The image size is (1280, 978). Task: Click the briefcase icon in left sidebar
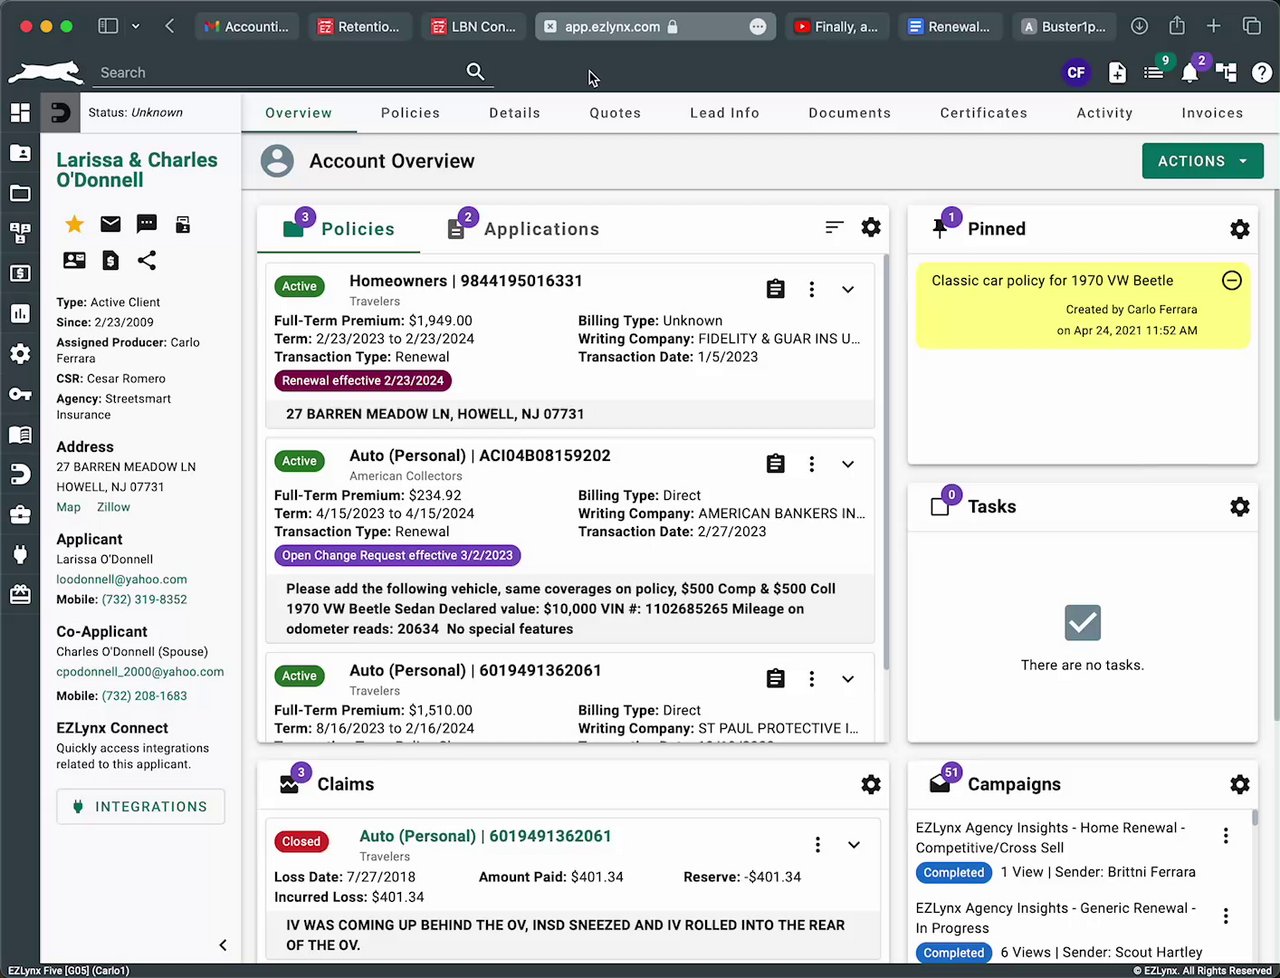(x=20, y=515)
